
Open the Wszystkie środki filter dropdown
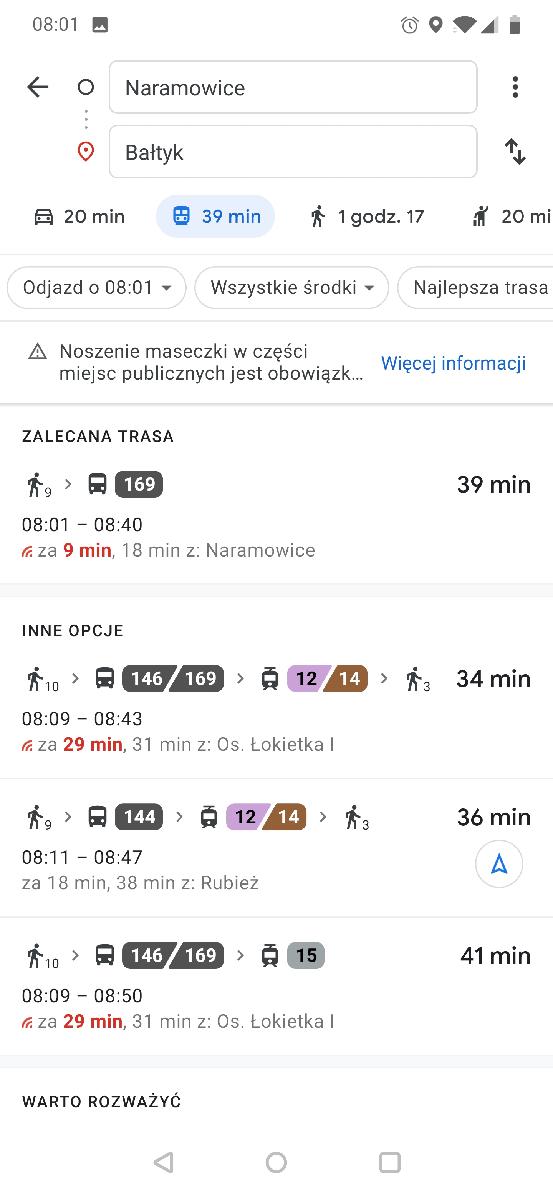click(292, 288)
